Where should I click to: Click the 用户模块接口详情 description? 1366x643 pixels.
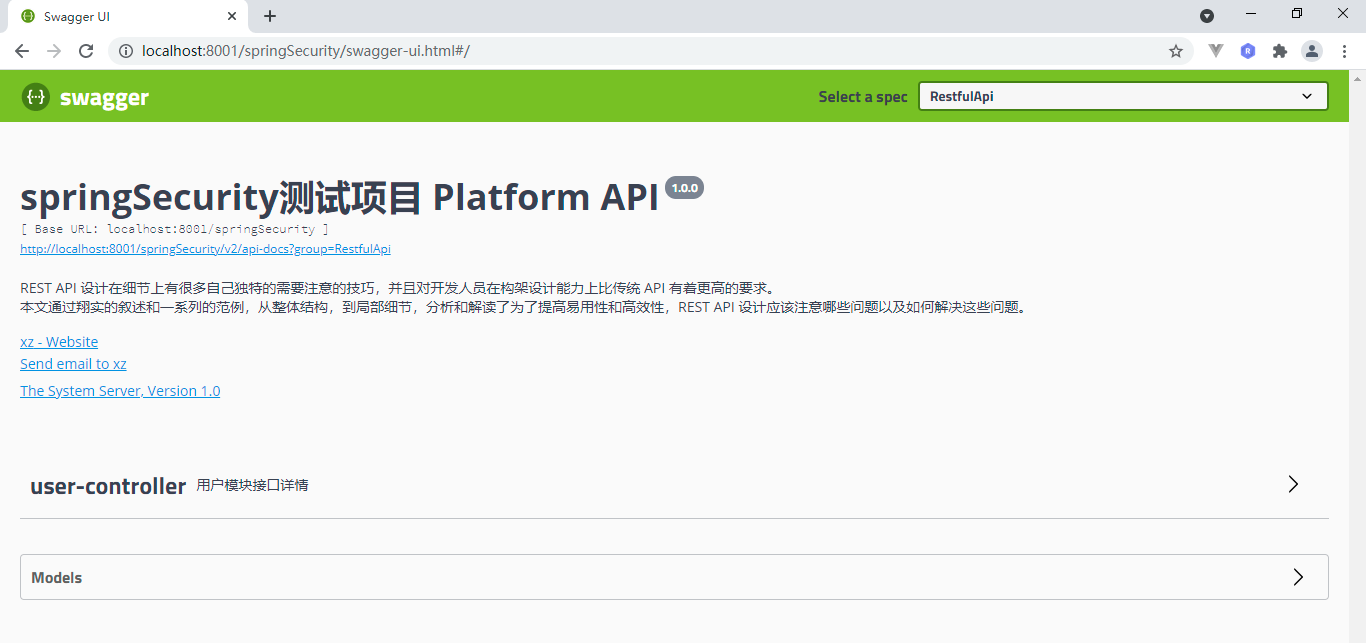[x=253, y=485]
